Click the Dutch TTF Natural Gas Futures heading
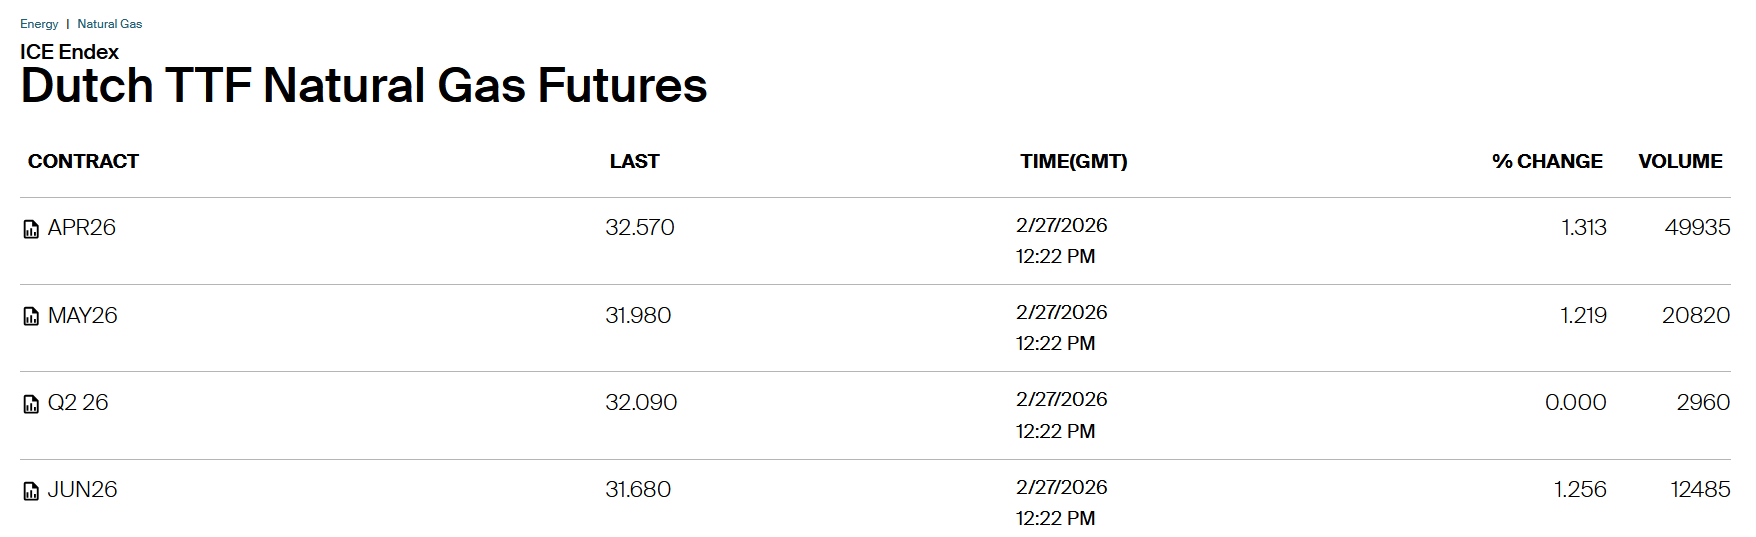The height and width of the screenshot is (537, 1756). [364, 86]
